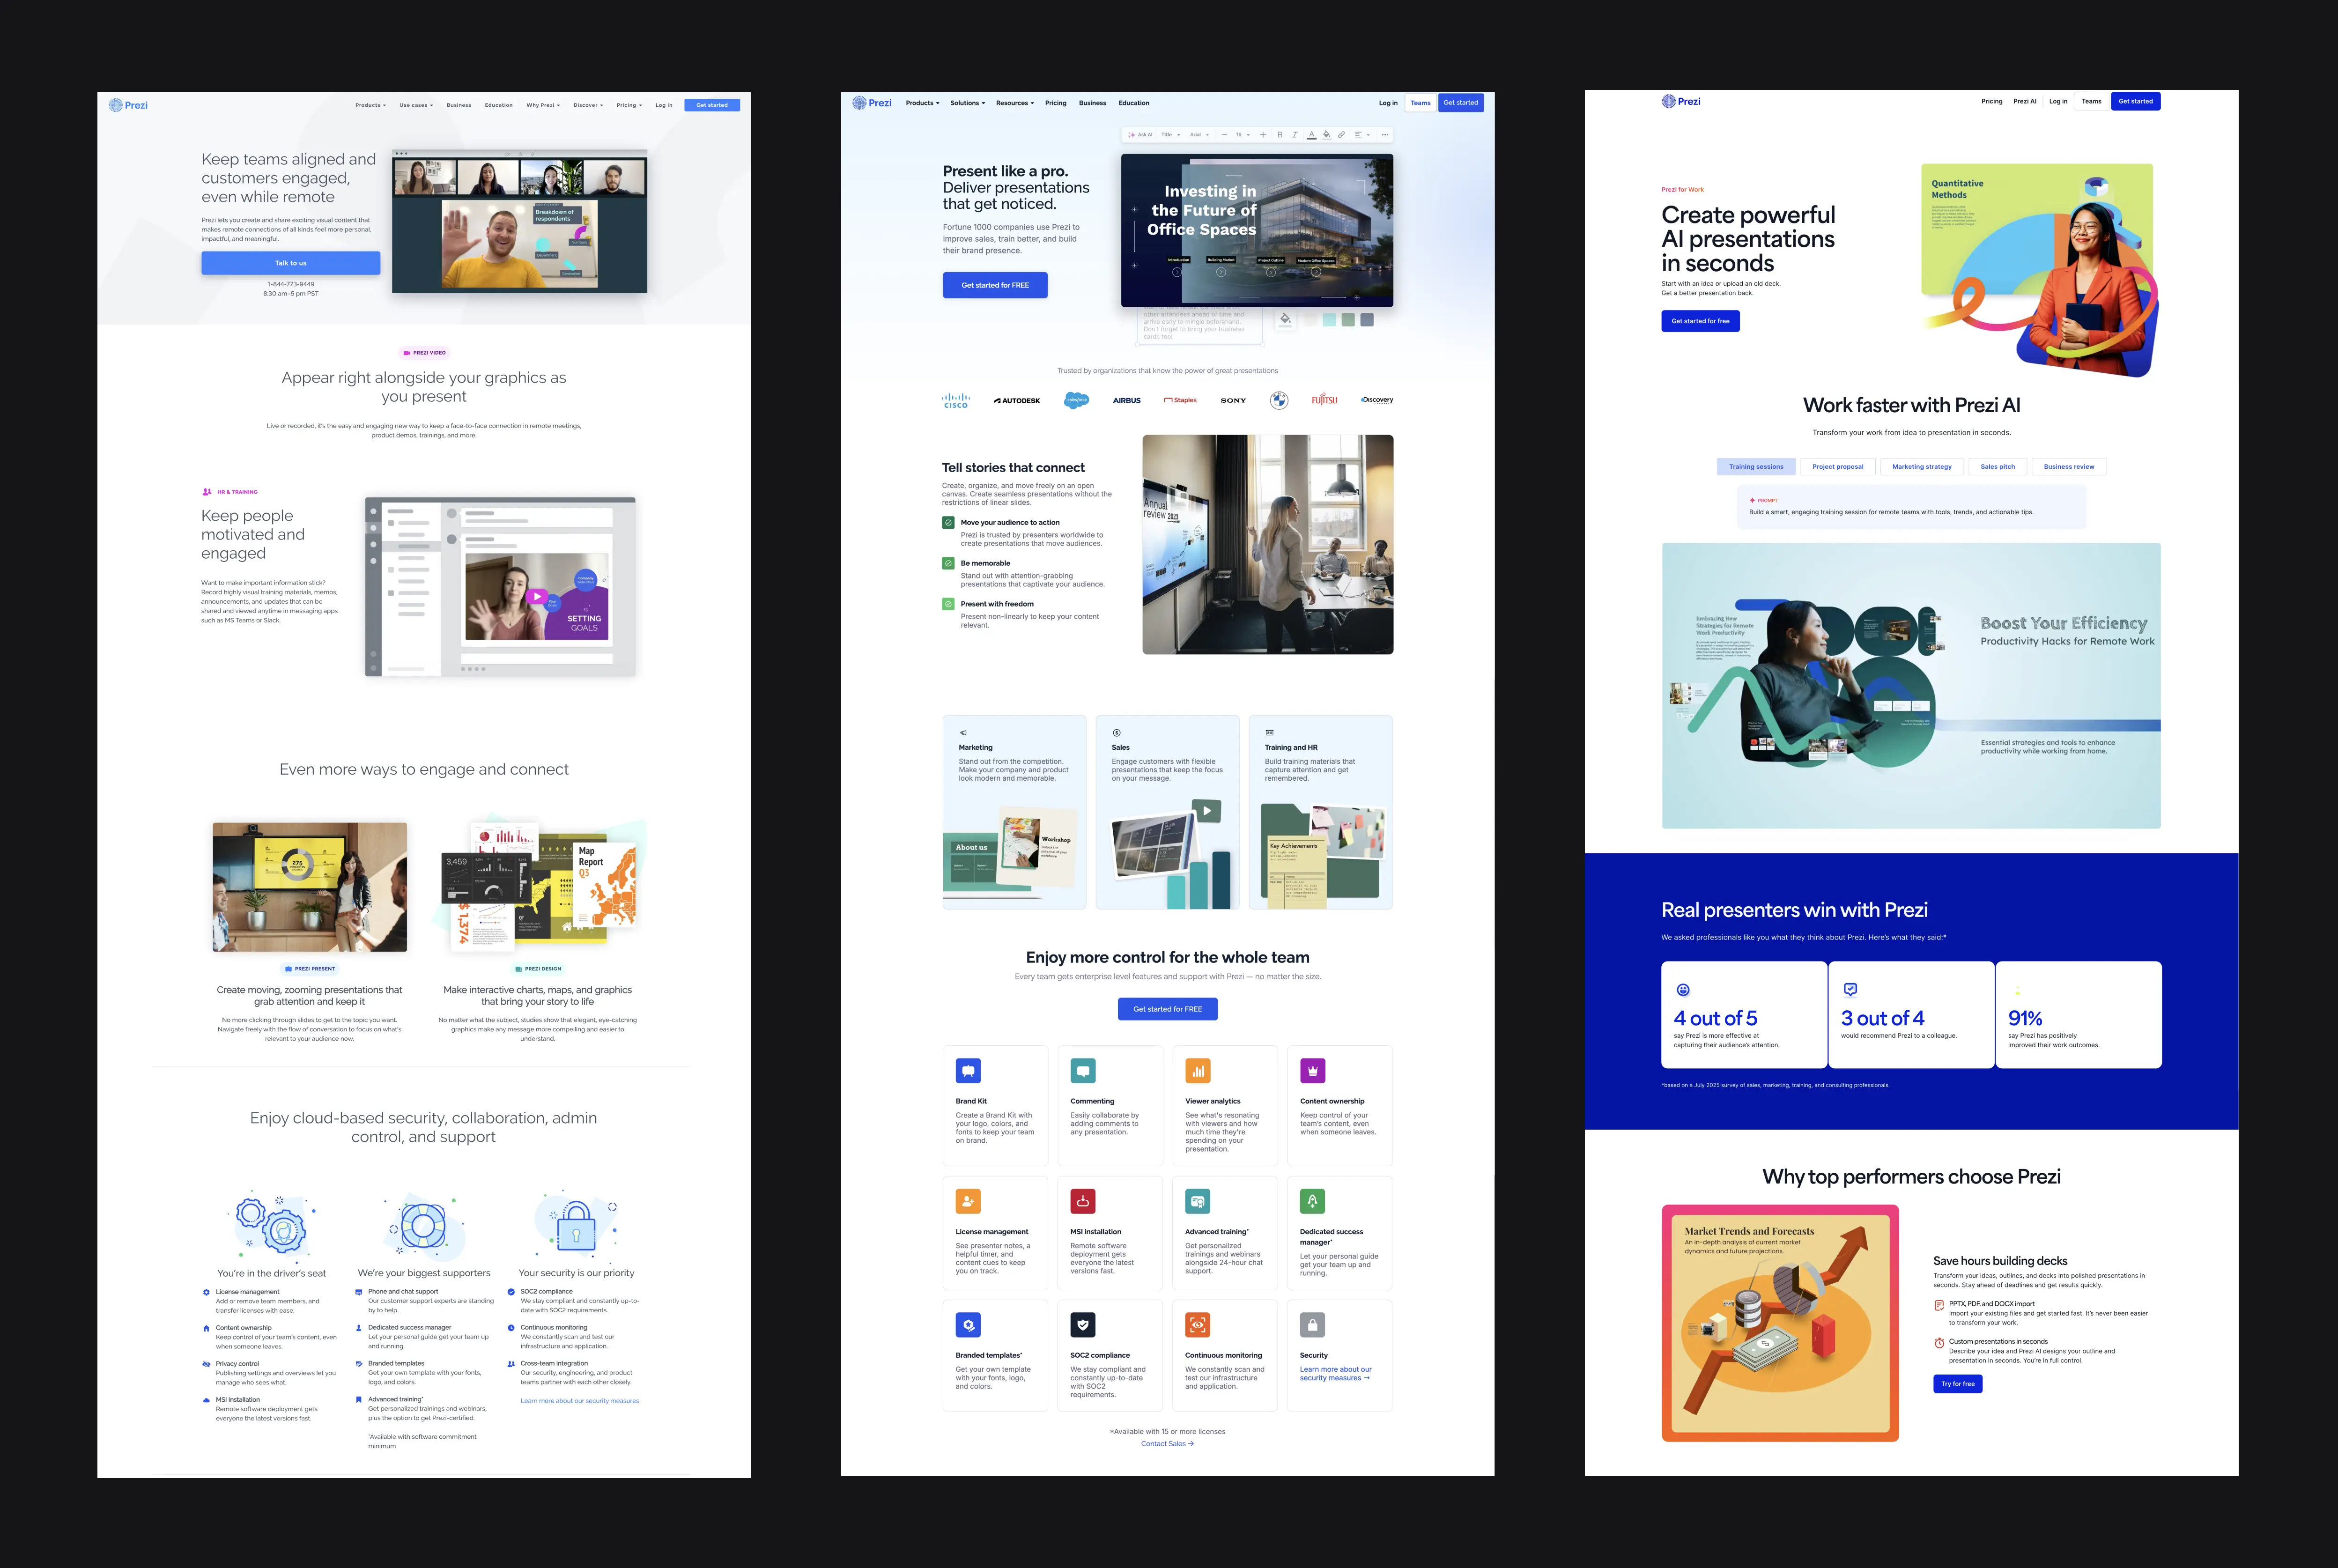2338x1568 pixels.
Task: Click the Advanced training certificate icon
Action: 1198,1201
